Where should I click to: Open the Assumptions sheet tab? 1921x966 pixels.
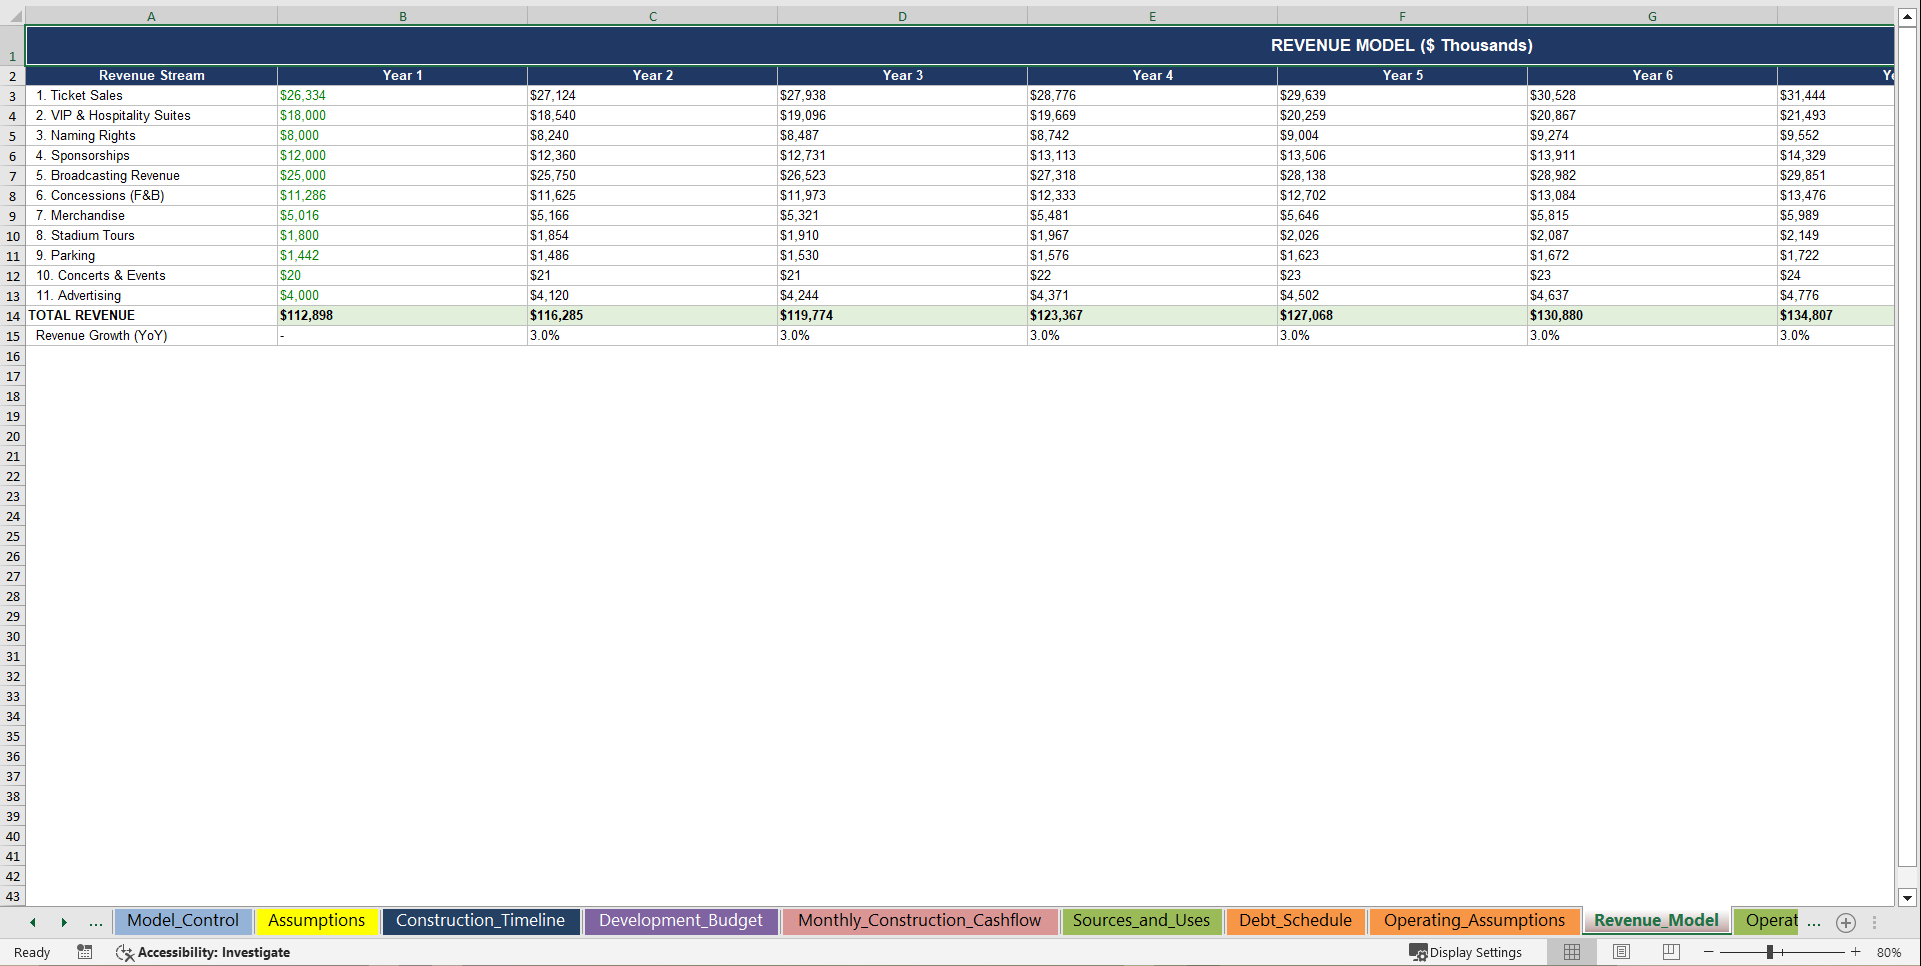coord(316,921)
